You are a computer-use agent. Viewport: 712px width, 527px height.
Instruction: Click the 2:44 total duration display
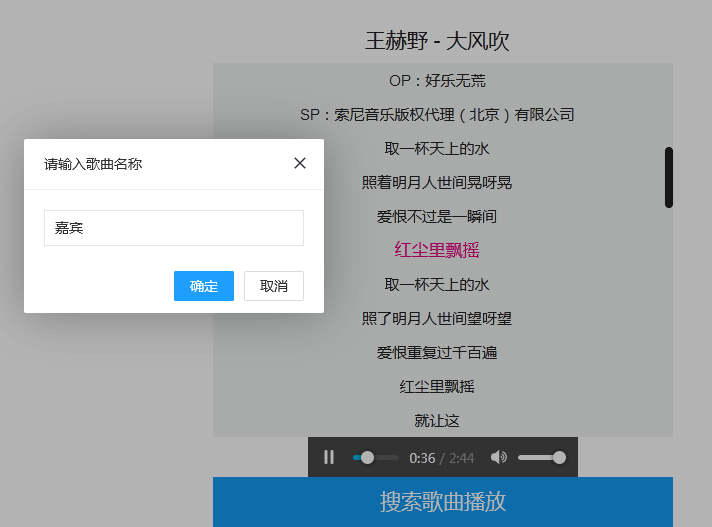(x=461, y=458)
